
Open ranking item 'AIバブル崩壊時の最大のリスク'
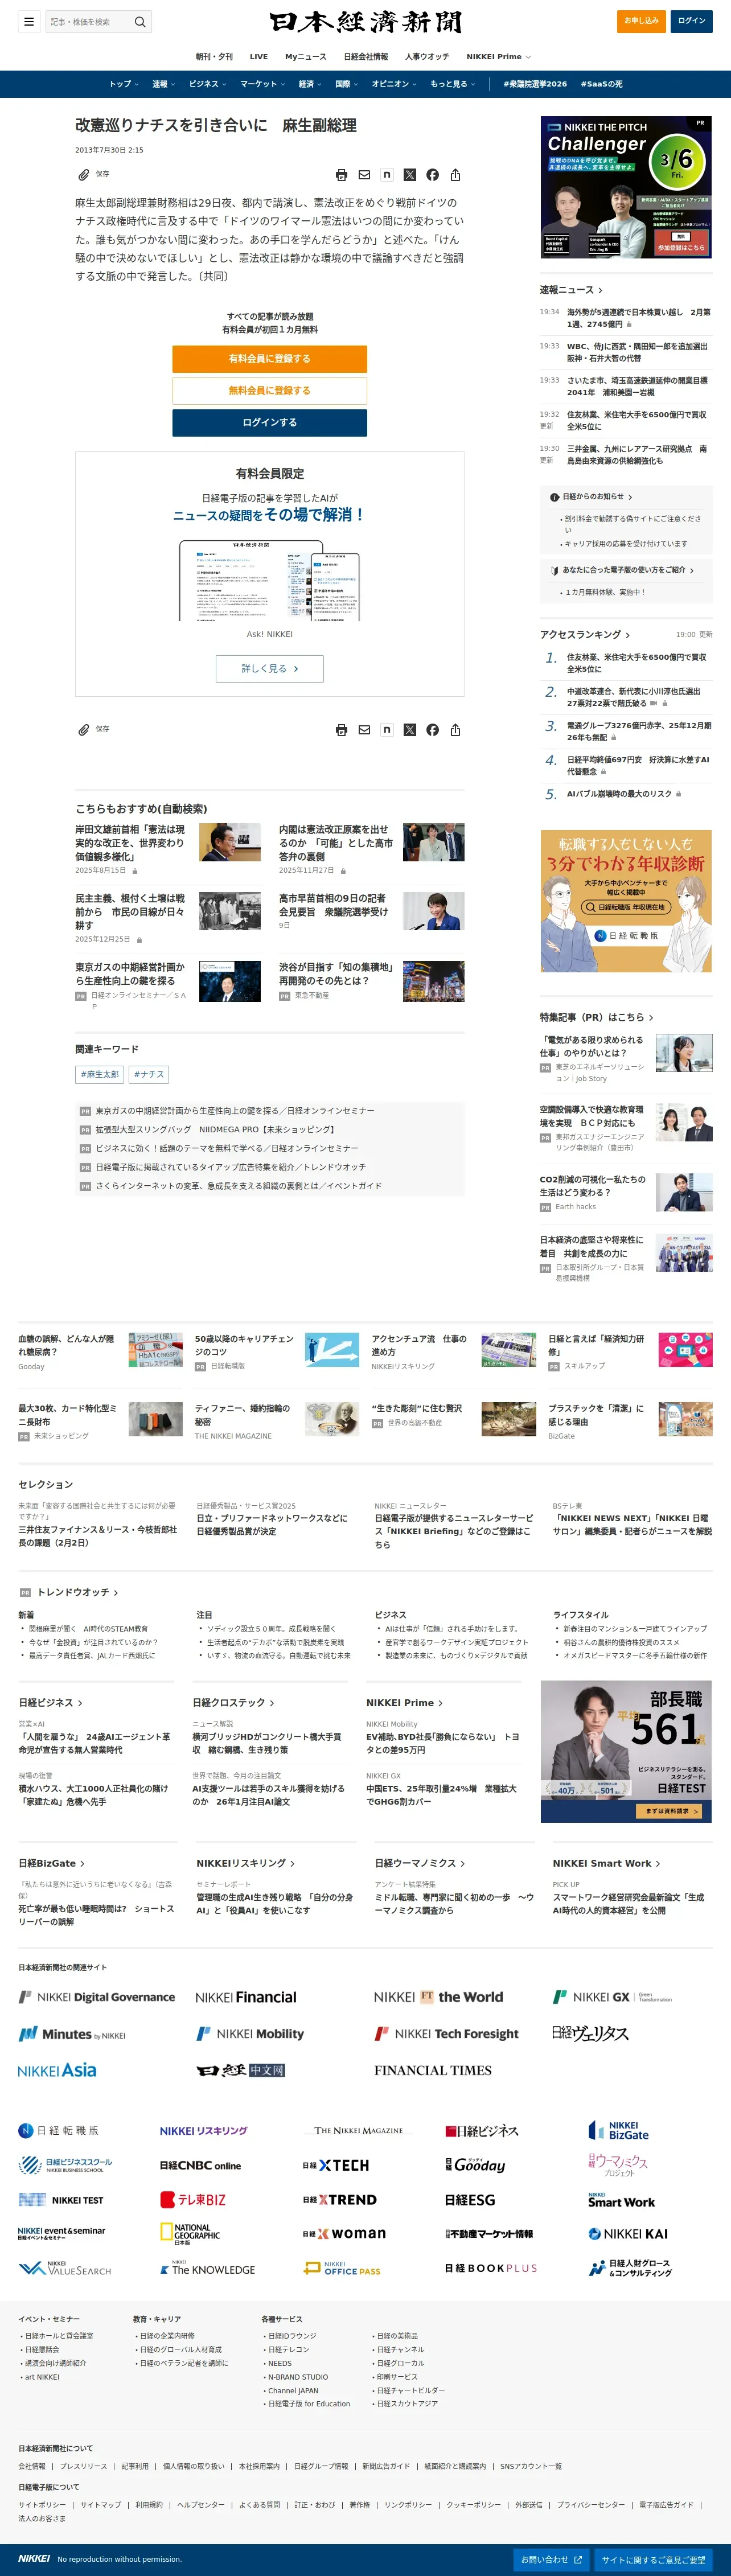point(619,794)
